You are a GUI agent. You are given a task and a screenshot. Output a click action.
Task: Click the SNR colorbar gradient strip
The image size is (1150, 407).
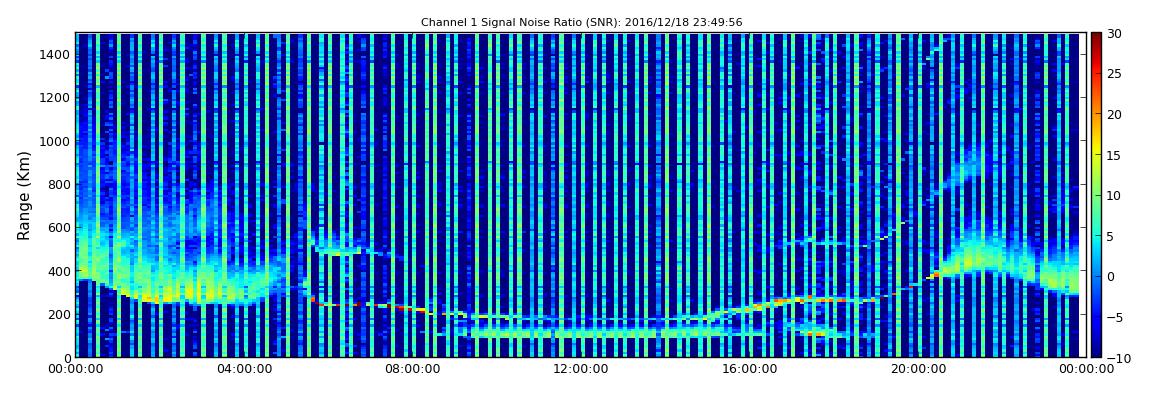pos(1096,195)
